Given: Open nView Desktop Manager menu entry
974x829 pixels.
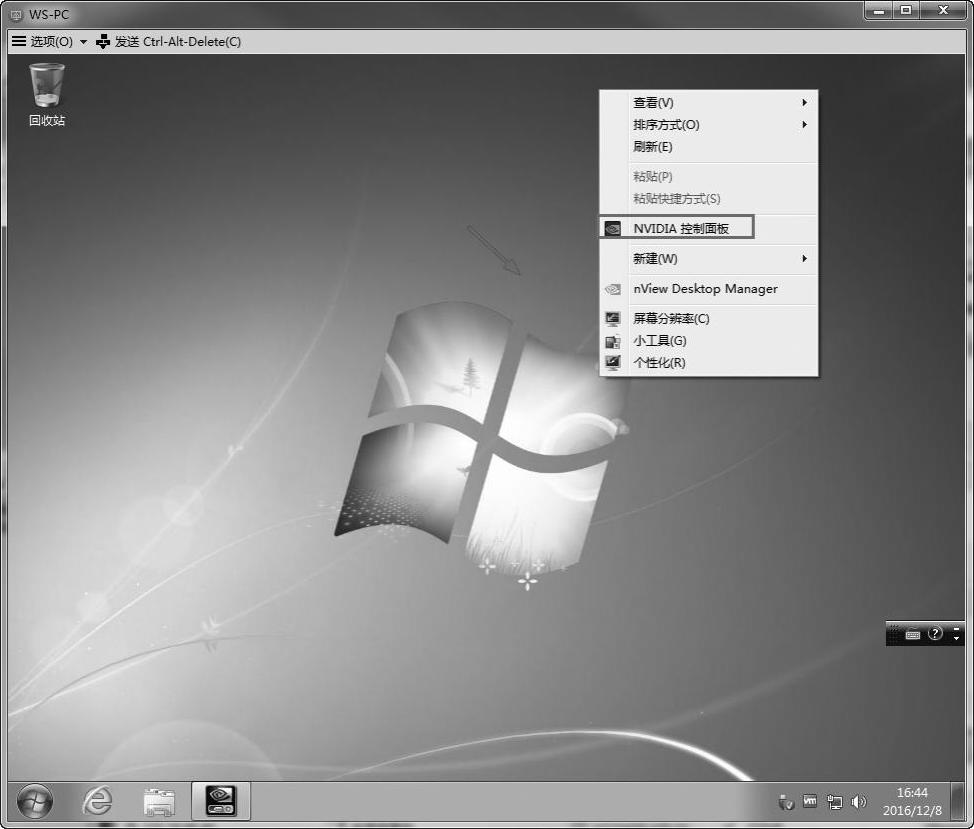Looking at the screenshot, I should click(705, 289).
